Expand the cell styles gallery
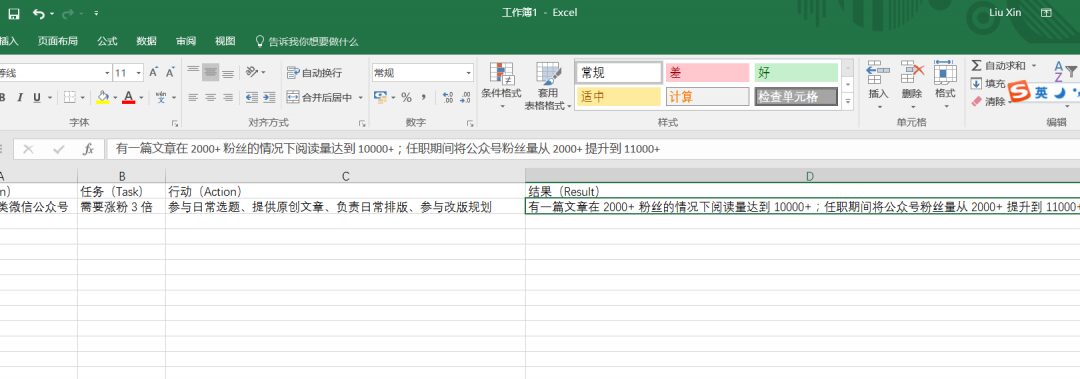 [848, 101]
